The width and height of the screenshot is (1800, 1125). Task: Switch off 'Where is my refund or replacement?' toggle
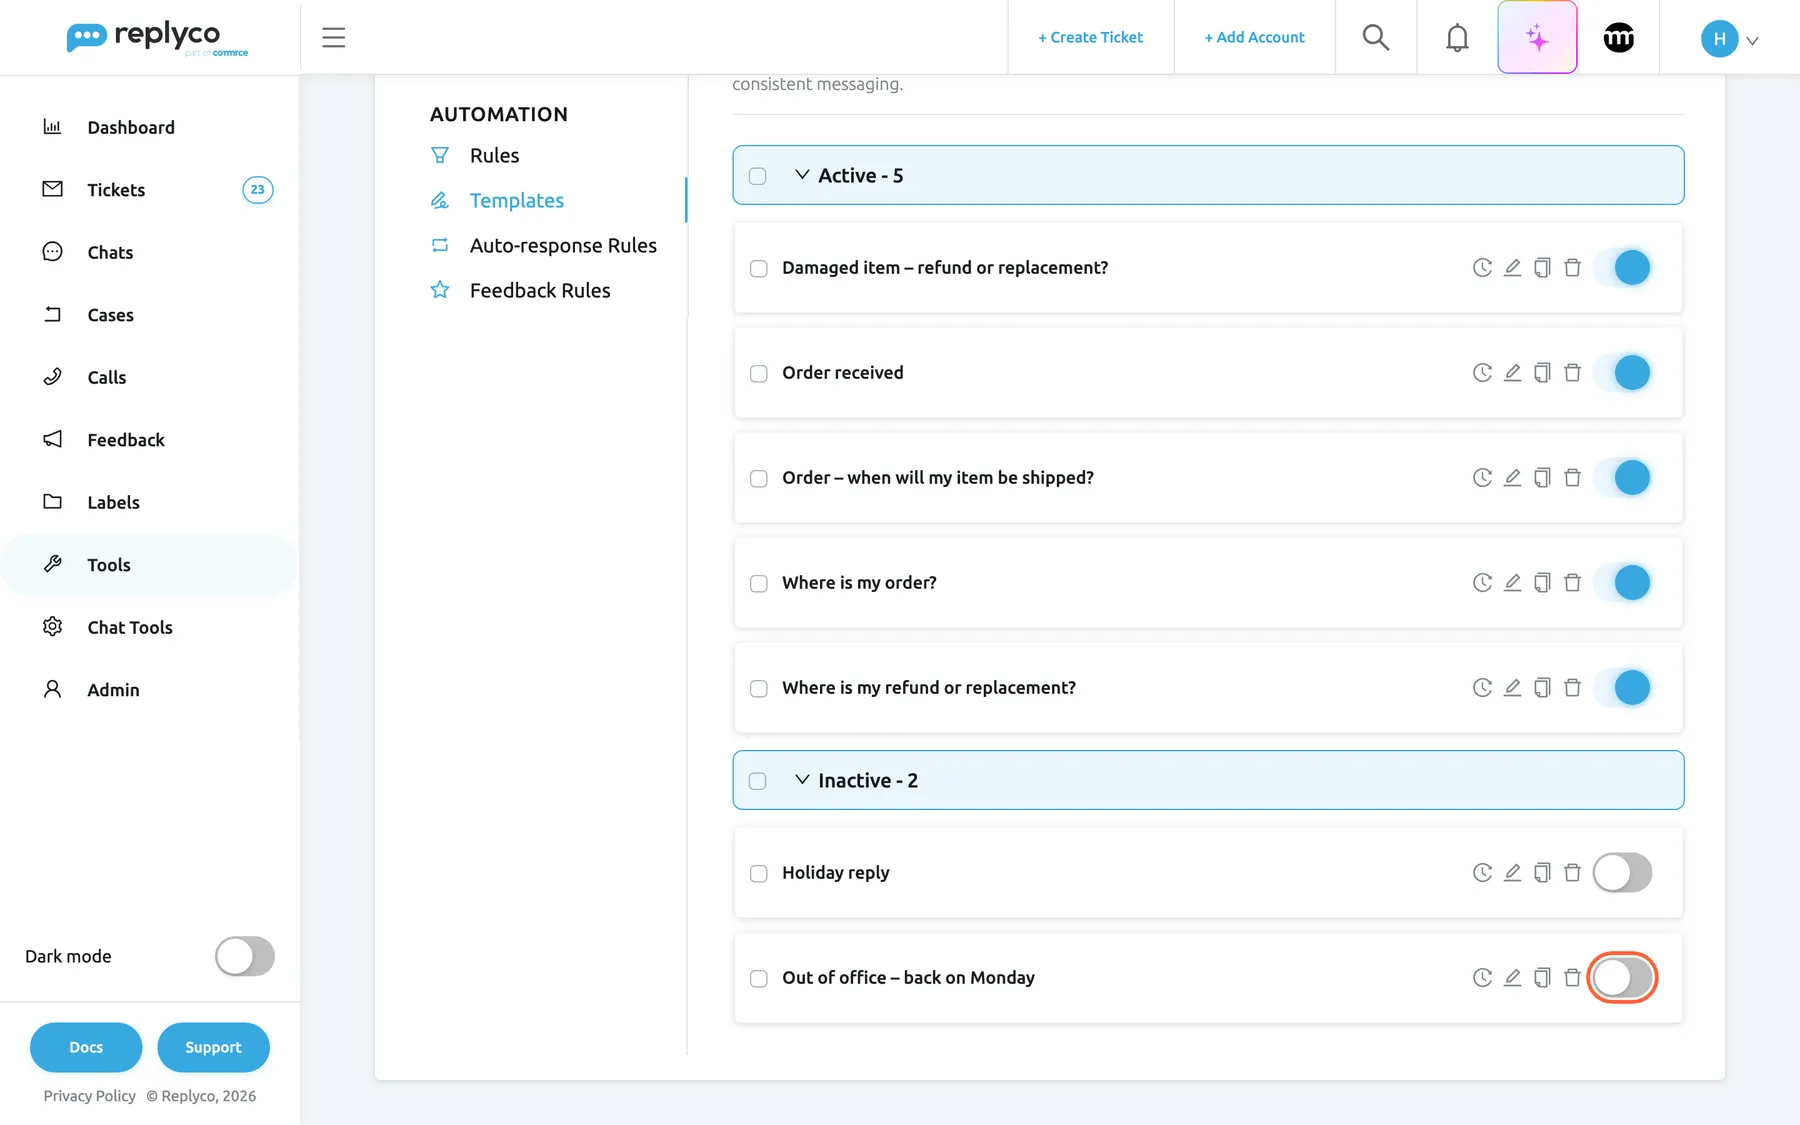[x=1622, y=687]
